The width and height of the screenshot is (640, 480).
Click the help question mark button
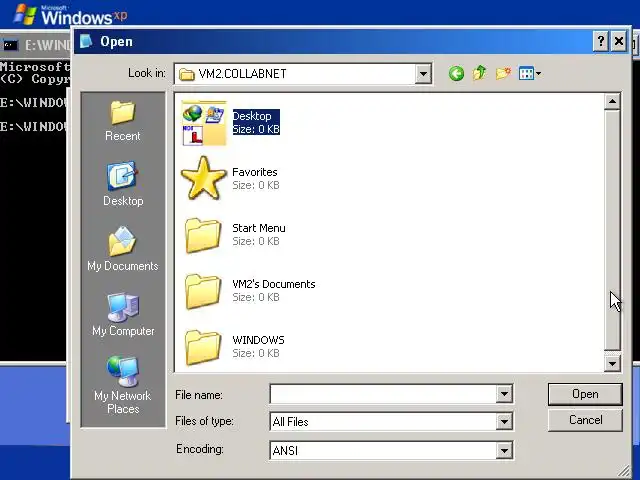(x=601, y=41)
